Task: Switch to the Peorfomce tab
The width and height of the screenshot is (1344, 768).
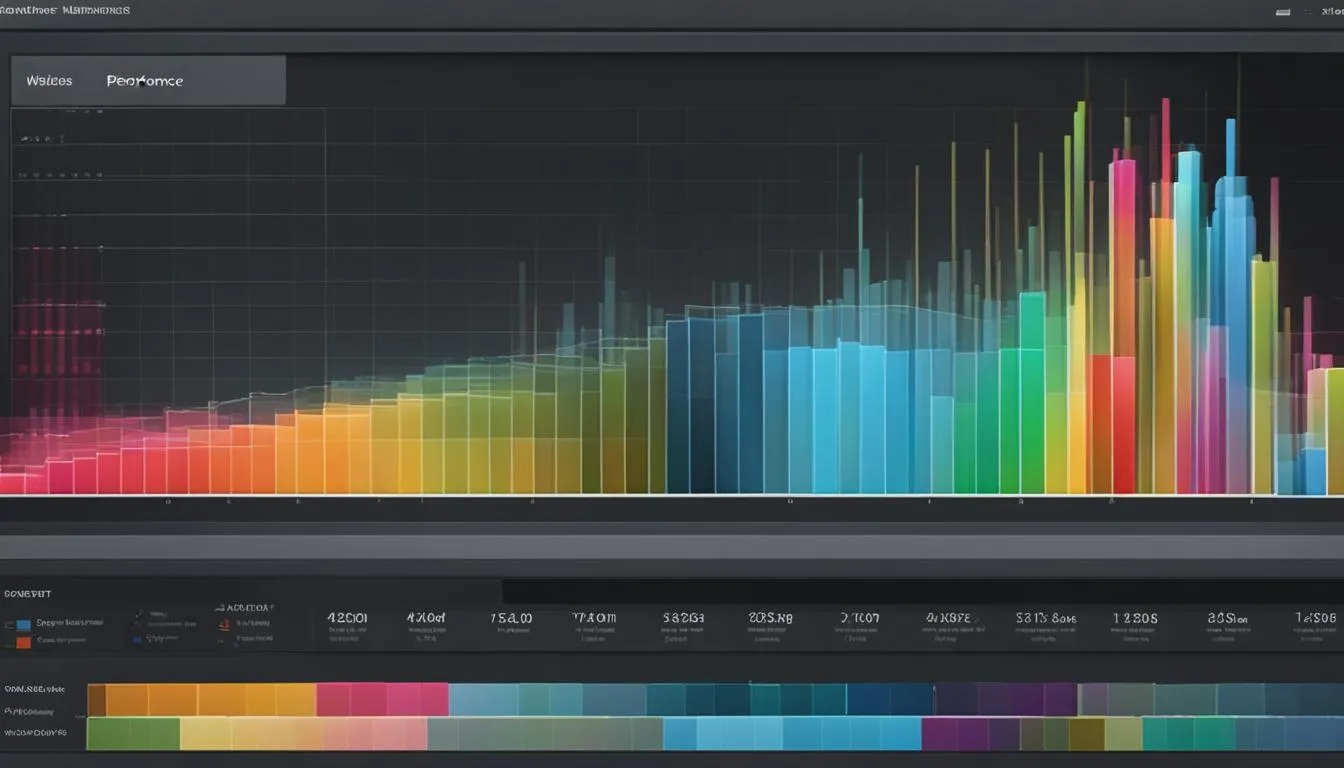Action: tap(145, 81)
